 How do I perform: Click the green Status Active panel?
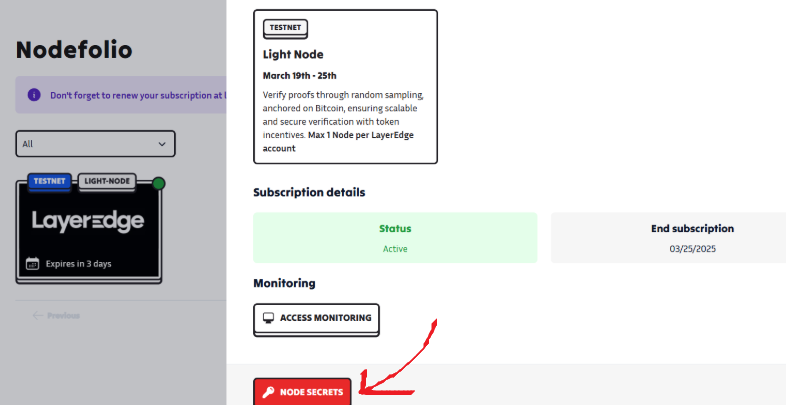pos(395,238)
